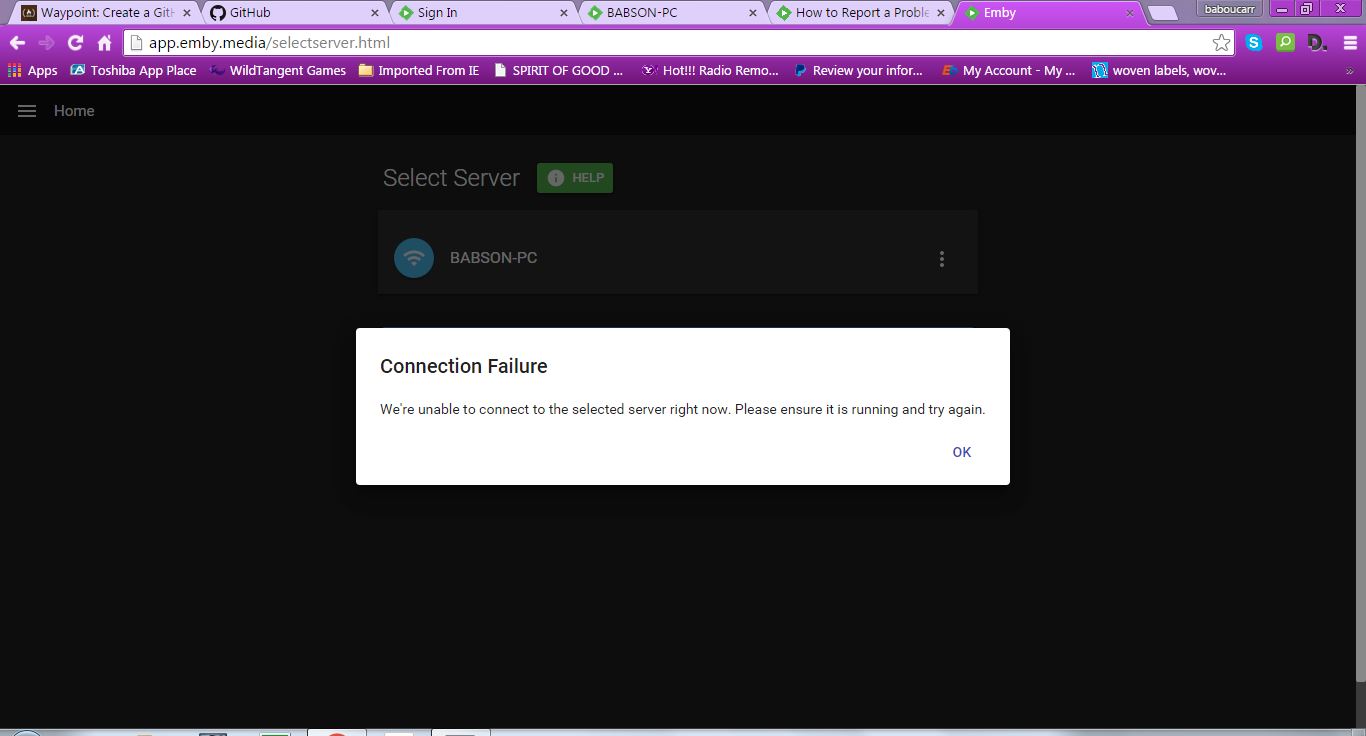The height and width of the screenshot is (736, 1366).
Task: Click the Select Server heading
Action: [451, 178]
